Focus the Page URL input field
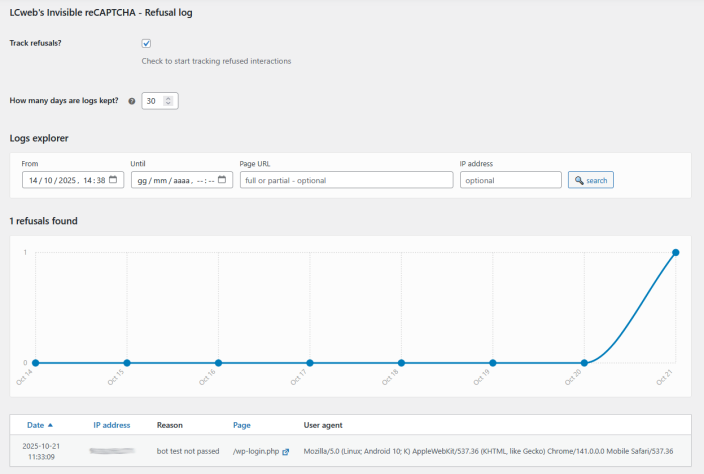Screen dimensions: 704x474 point(346,180)
